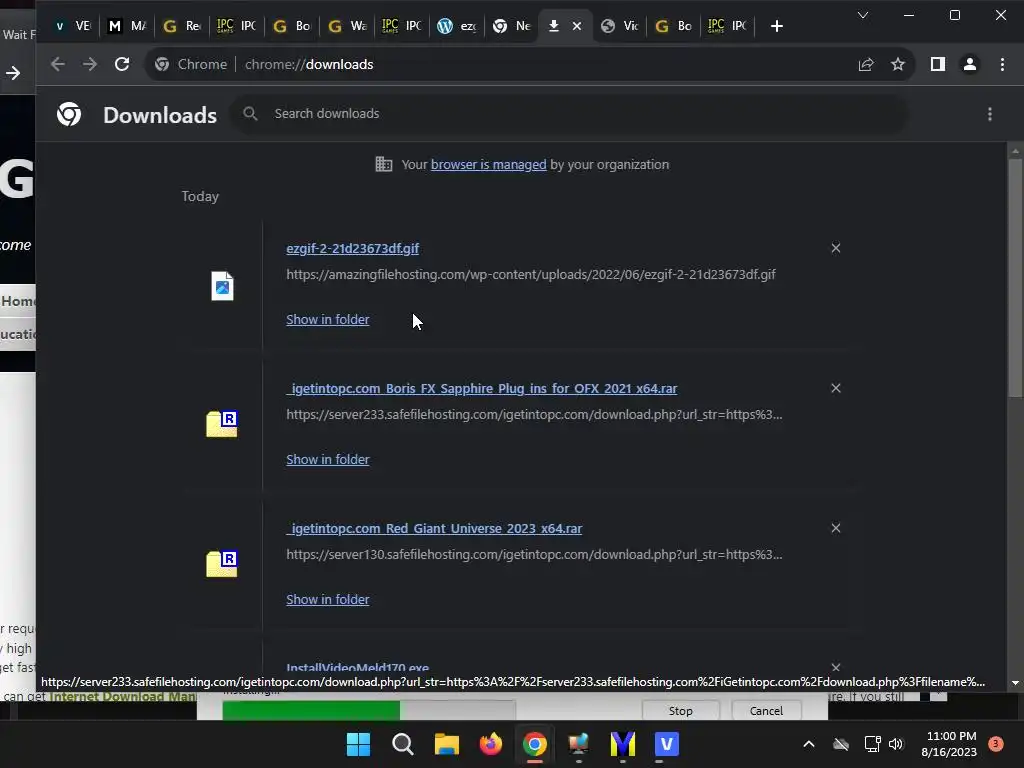
Task: Click the arrow button in the background window
Action: pos(13,73)
